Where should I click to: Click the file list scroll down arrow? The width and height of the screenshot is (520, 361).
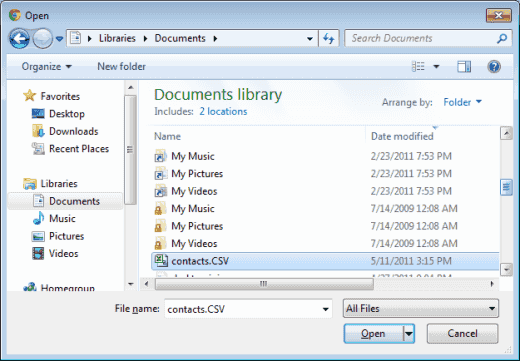point(506,269)
